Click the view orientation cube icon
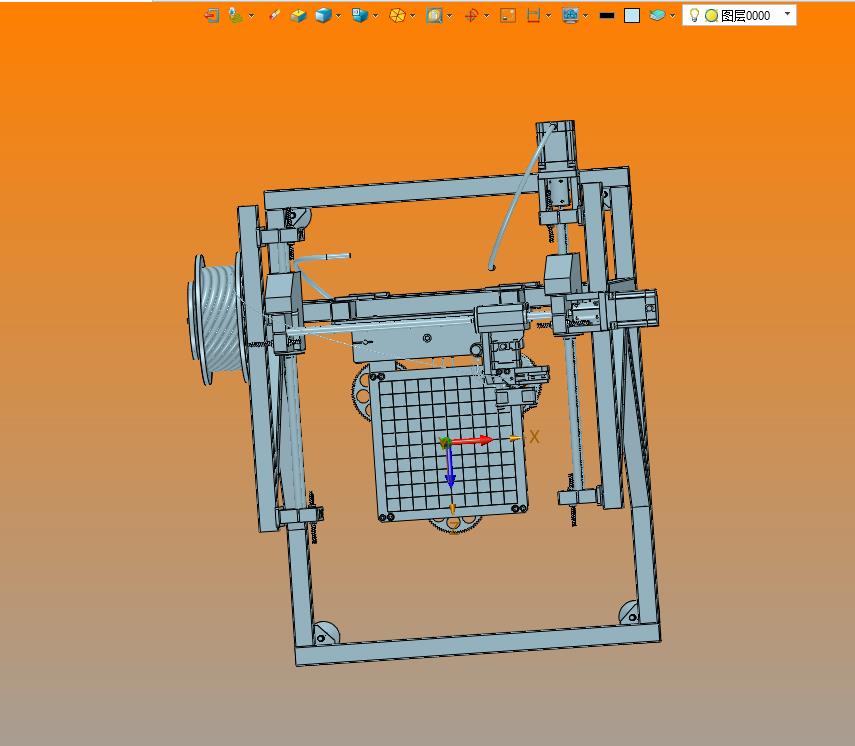This screenshot has width=855, height=746. [360, 15]
